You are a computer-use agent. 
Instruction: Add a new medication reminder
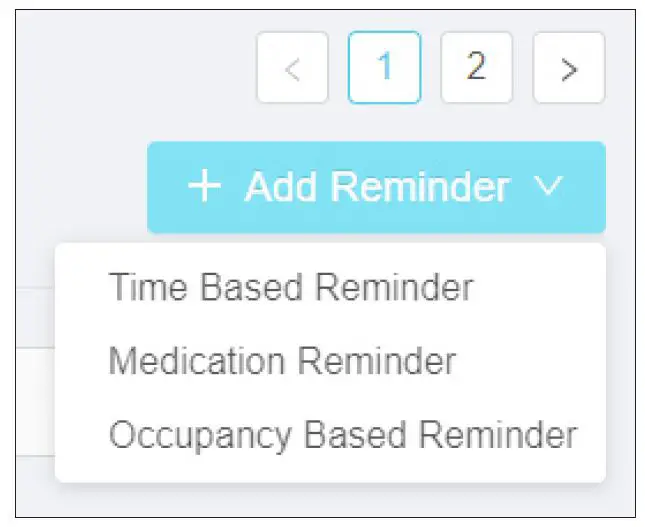282,361
